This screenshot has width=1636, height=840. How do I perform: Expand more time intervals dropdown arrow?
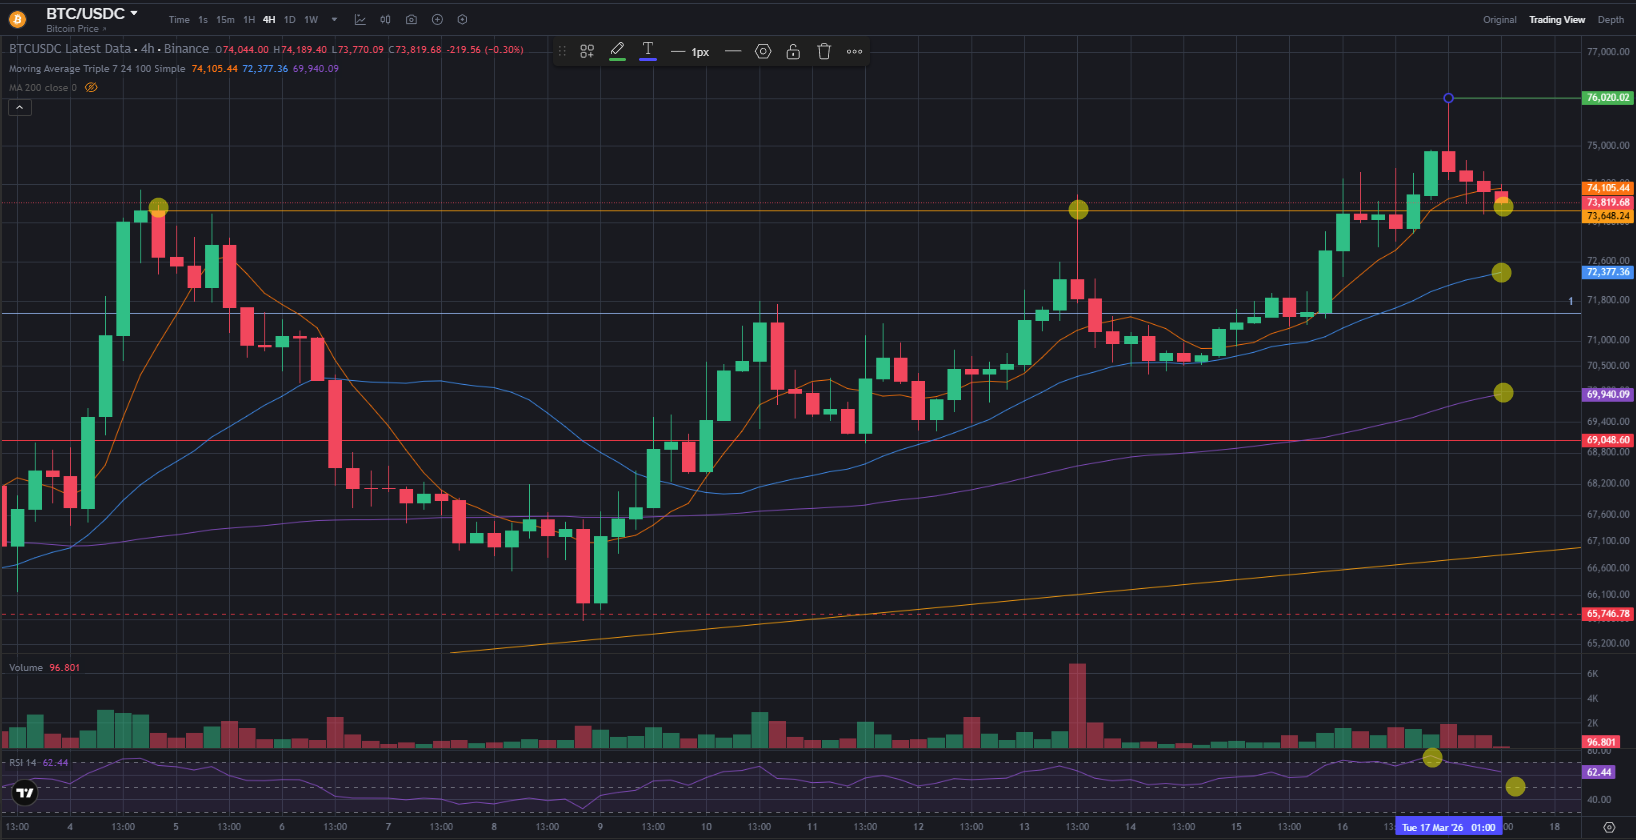pos(334,20)
